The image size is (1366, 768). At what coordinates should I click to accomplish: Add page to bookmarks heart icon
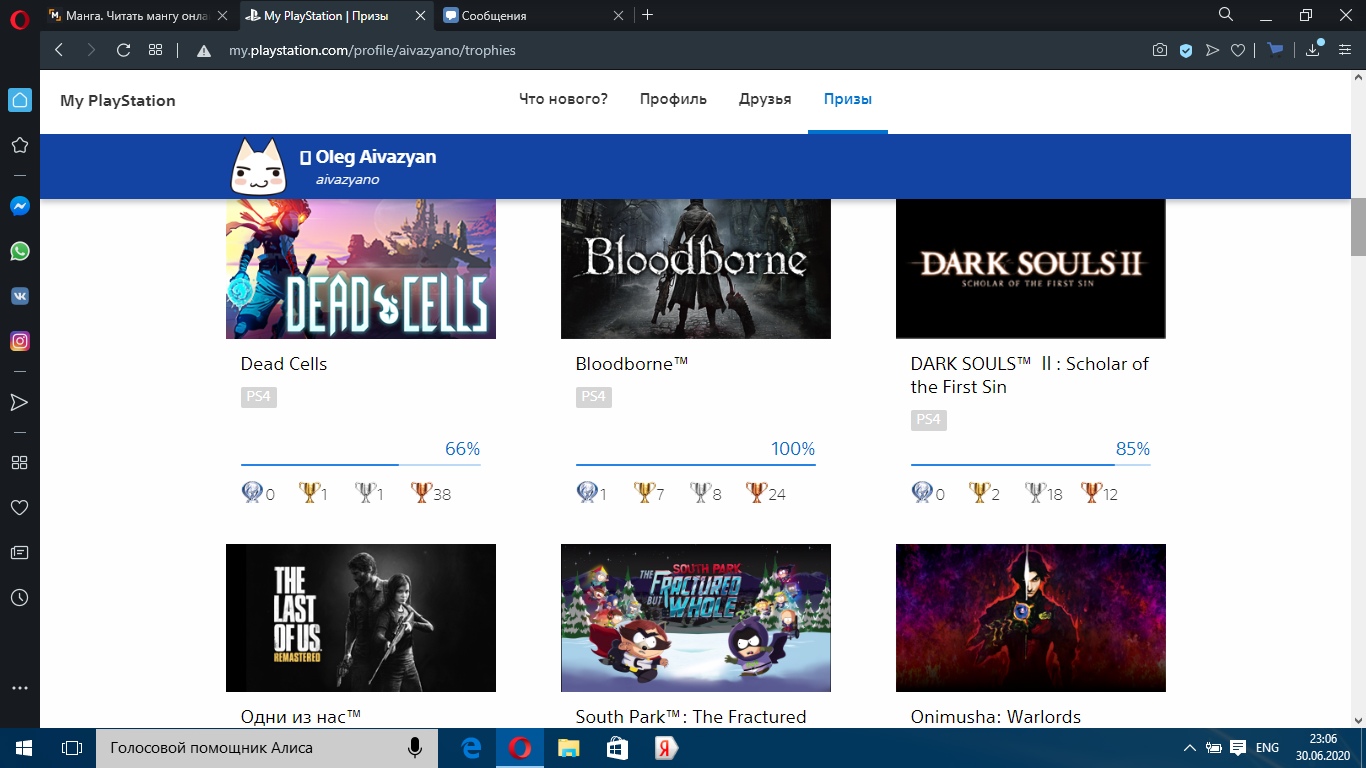(x=1238, y=50)
